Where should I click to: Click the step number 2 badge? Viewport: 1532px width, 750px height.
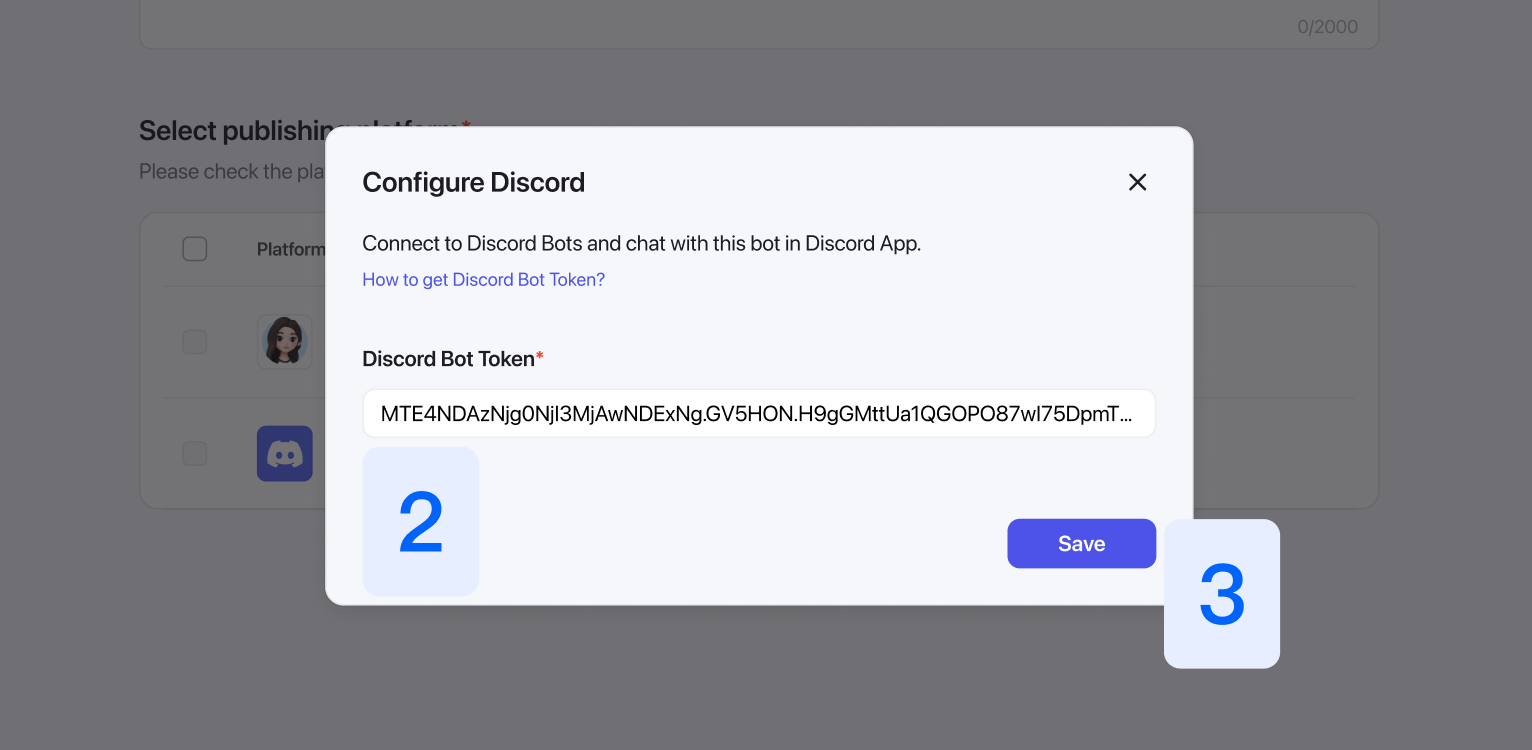420,522
